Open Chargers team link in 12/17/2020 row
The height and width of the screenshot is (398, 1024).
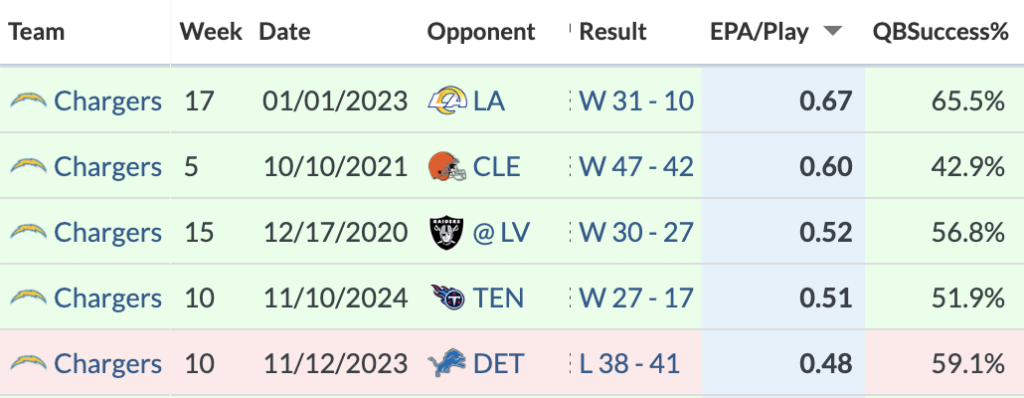point(108,233)
